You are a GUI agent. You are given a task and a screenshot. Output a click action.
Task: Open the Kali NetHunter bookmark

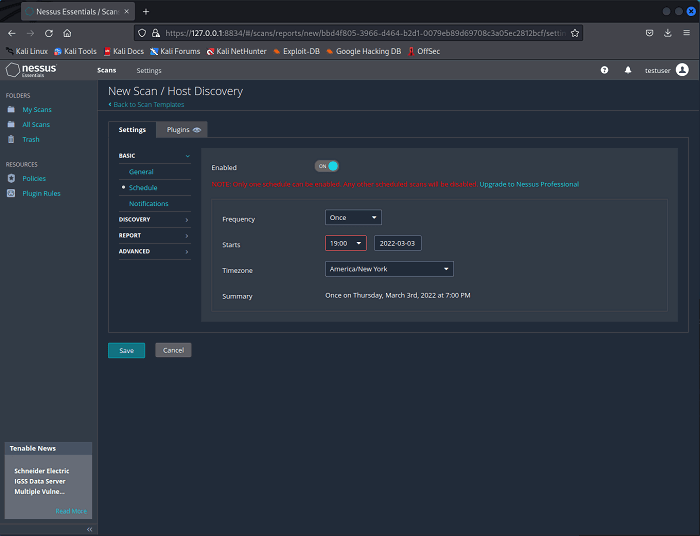coord(236,51)
